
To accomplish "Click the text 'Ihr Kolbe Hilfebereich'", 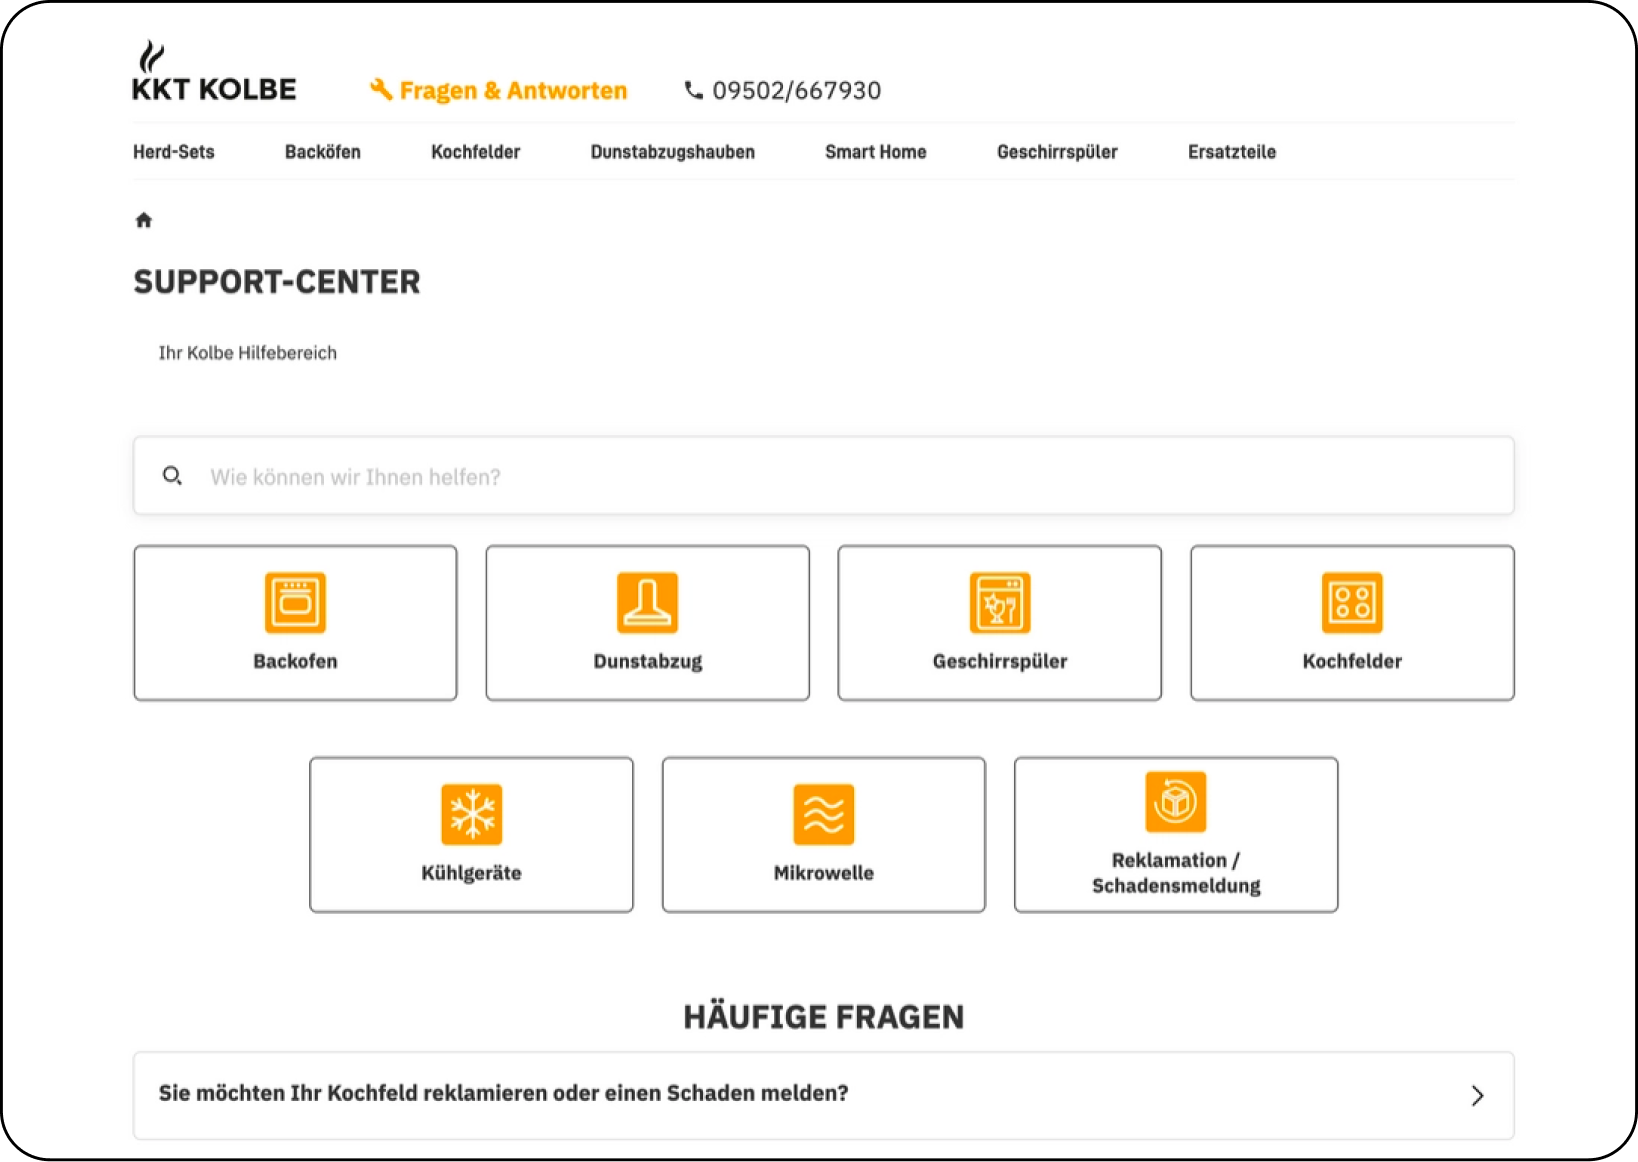I will tap(248, 353).
